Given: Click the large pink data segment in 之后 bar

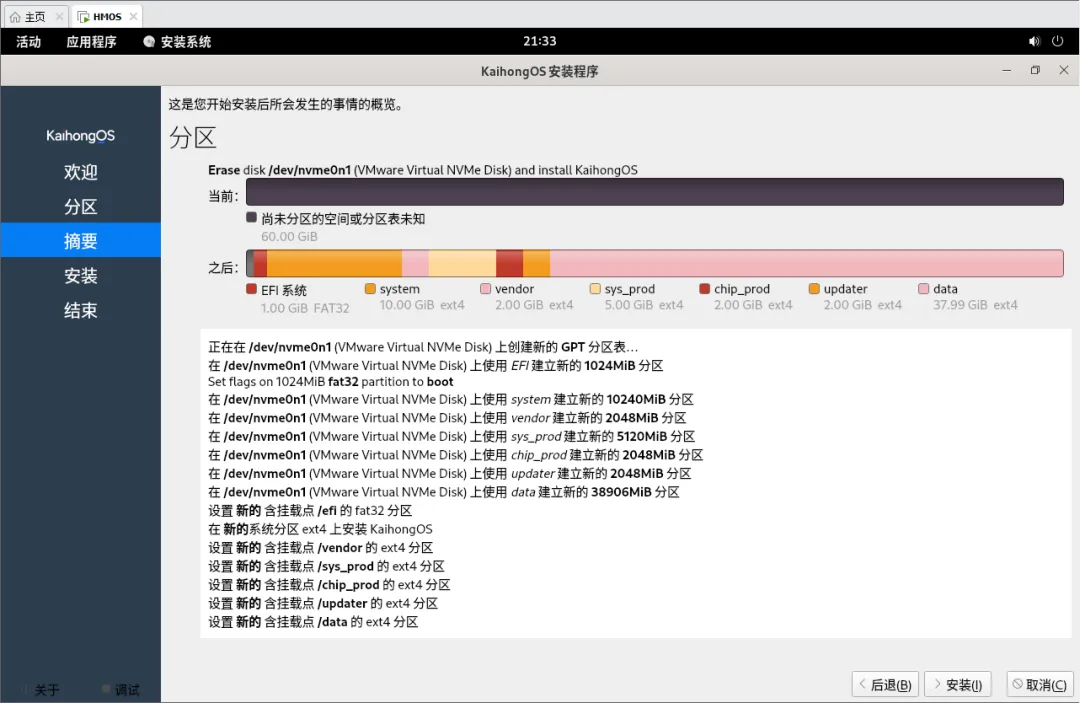Looking at the screenshot, I should (x=807, y=264).
